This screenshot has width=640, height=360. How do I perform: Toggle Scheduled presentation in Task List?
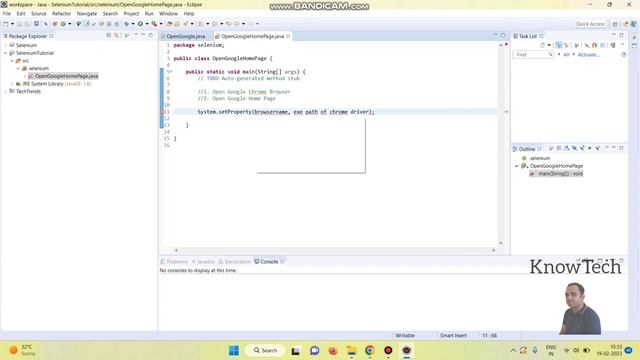(x=566, y=45)
